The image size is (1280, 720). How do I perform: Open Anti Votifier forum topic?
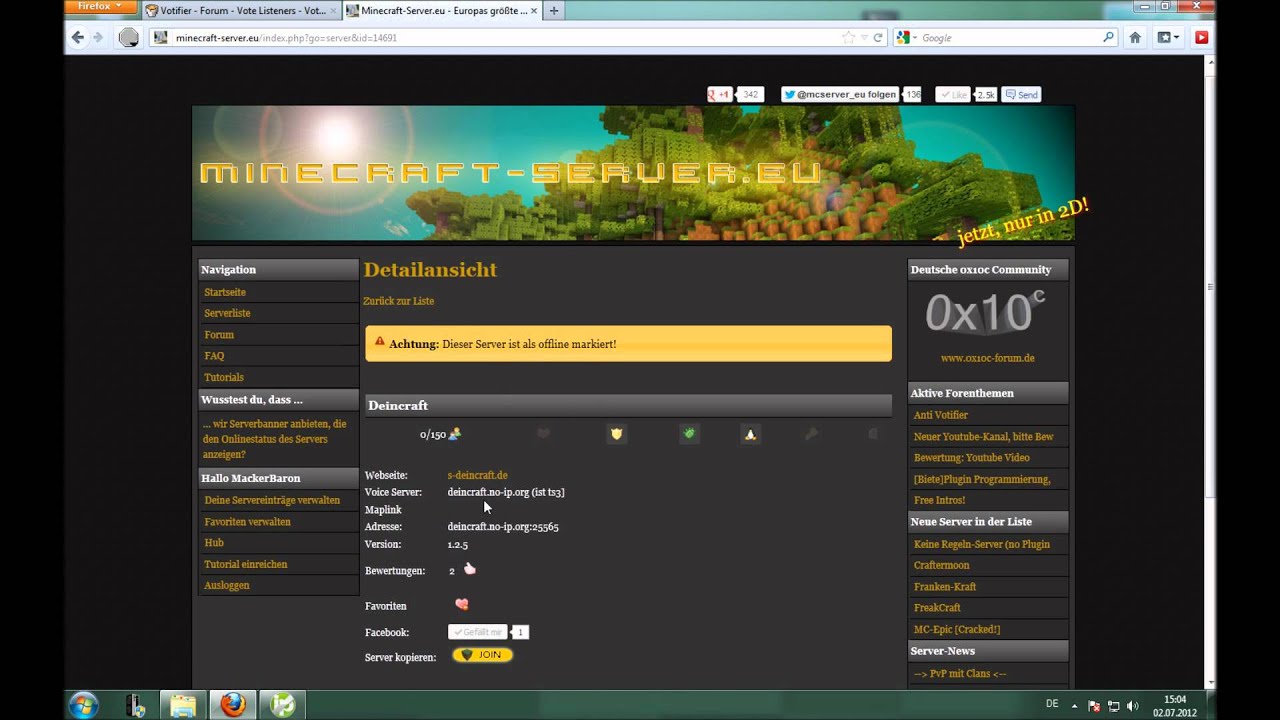[x=940, y=414]
